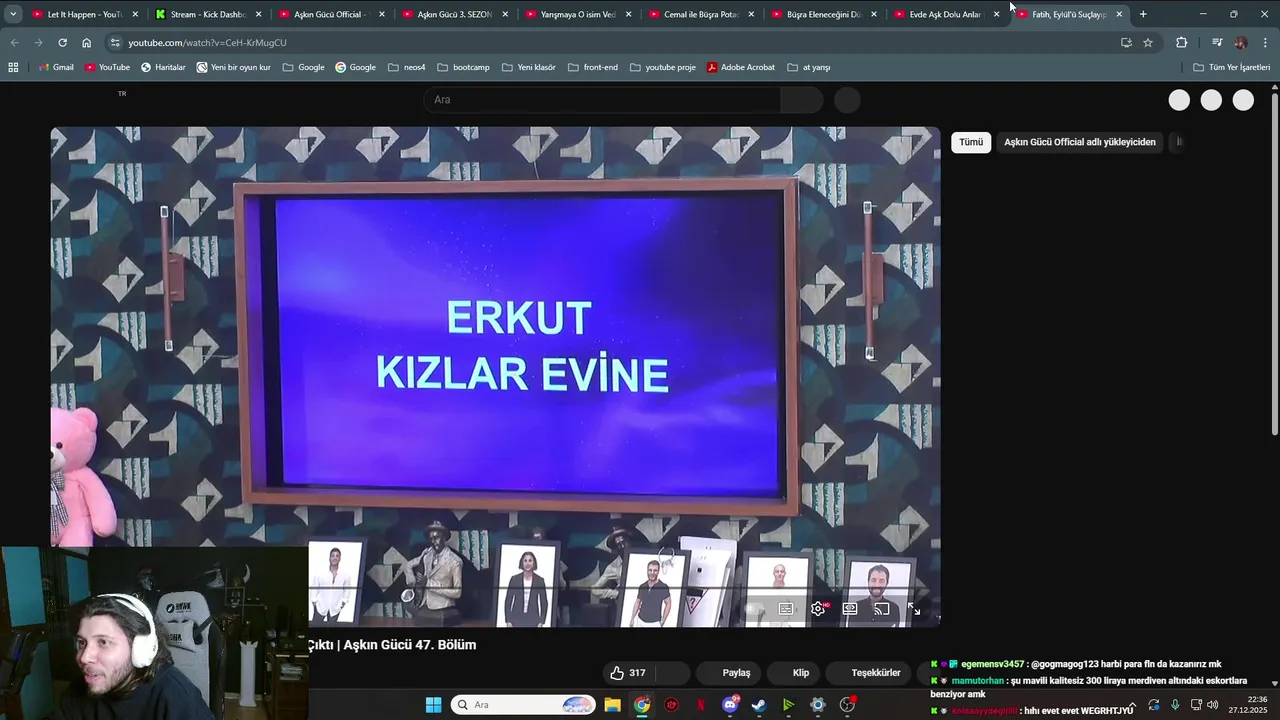Open tab search dropdown arrow

point(13,14)
